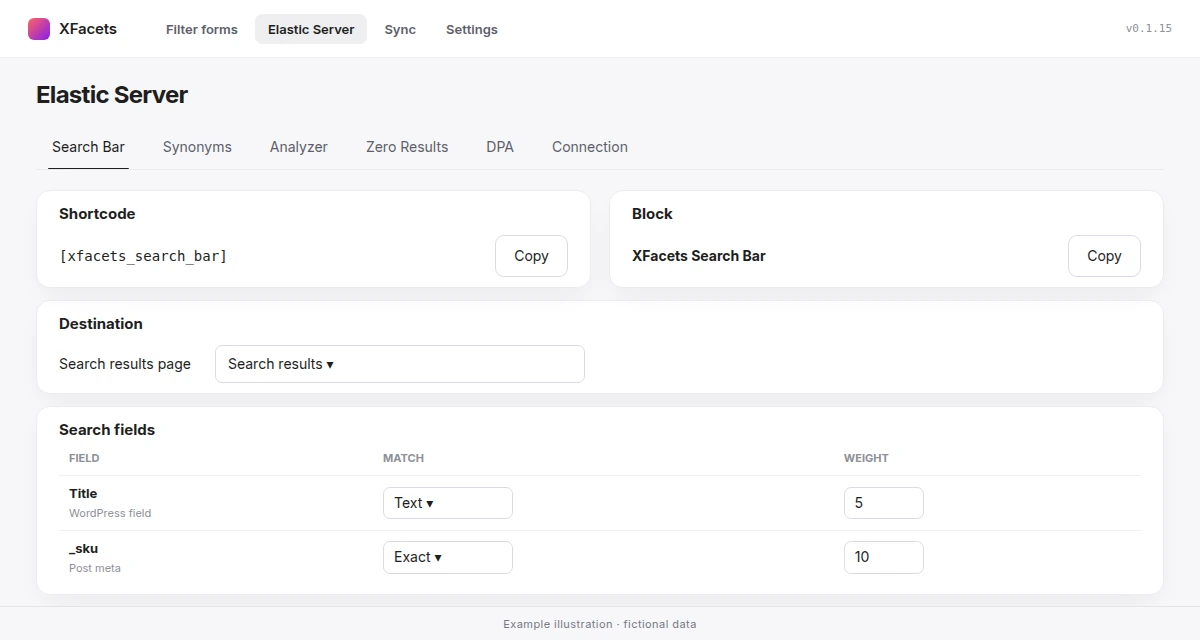Open the Settings nav item
The image size is (1200, 640).
click(472, 29)
